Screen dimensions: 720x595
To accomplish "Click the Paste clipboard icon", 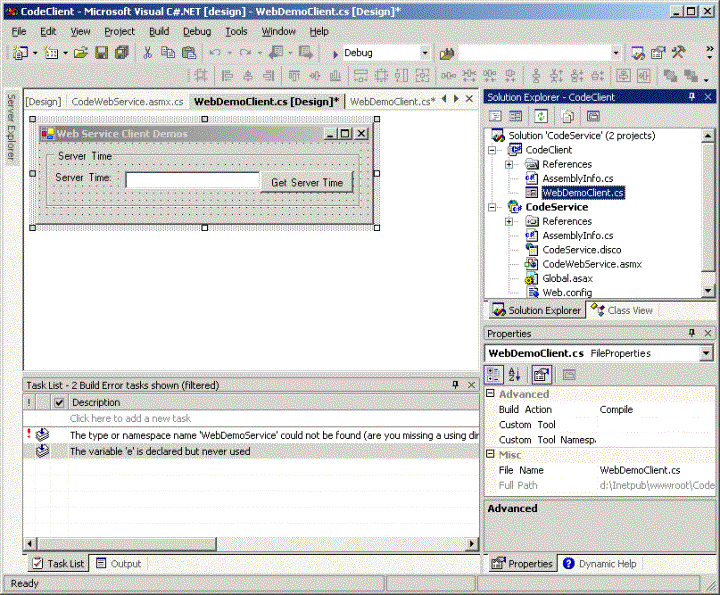I will click(189, 53).
